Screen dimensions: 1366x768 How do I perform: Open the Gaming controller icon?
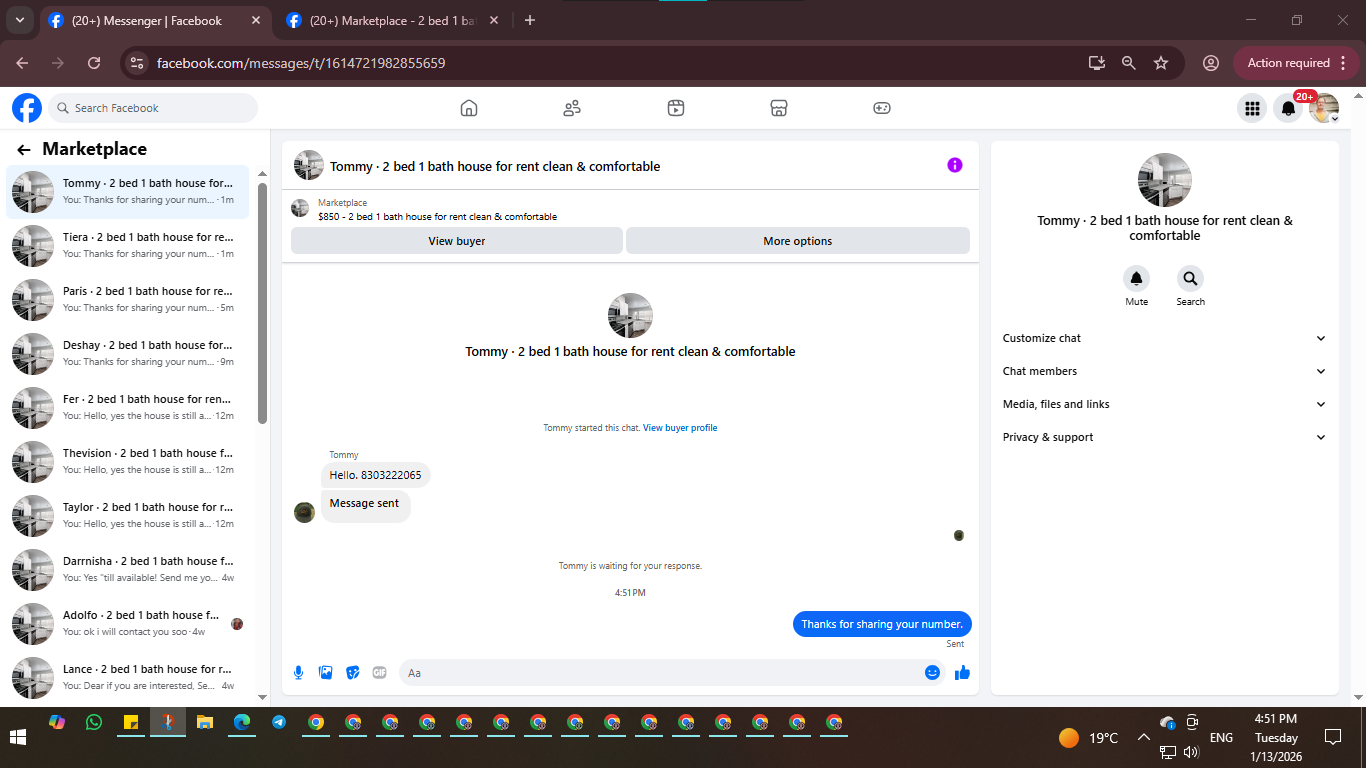(x=882, y=108)
